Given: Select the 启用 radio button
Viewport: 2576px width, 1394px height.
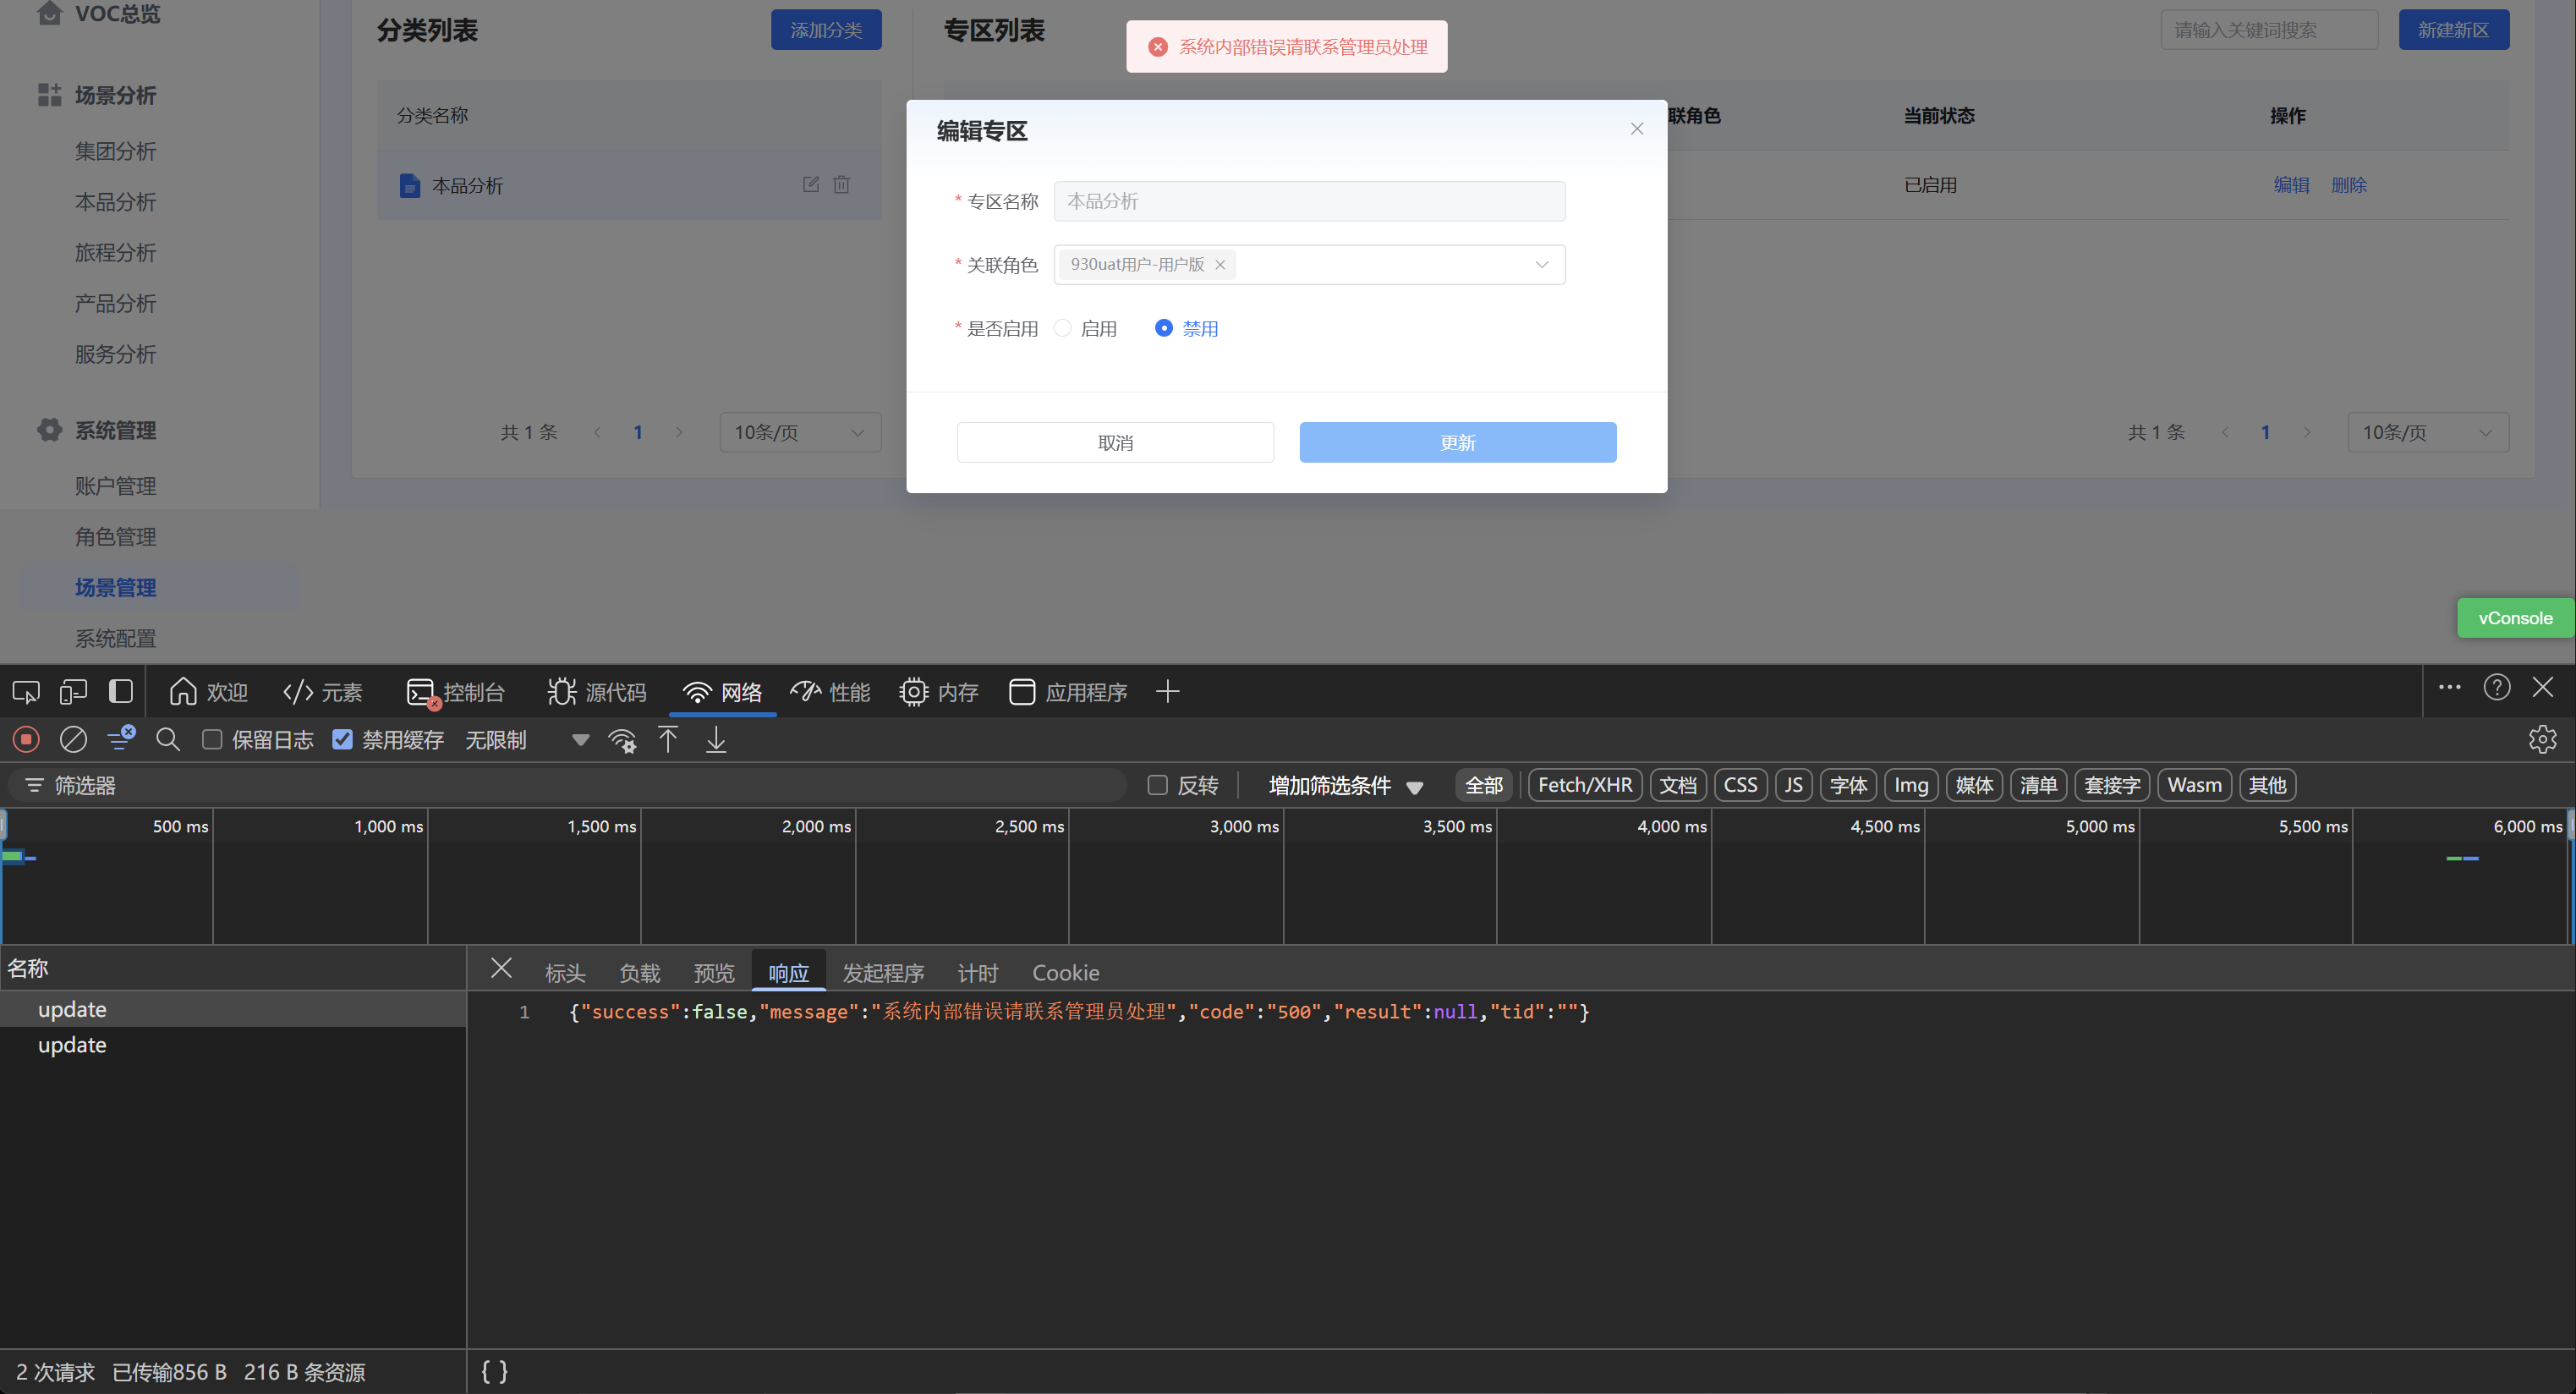Looking at the screenshot, I should (1063, 328).
